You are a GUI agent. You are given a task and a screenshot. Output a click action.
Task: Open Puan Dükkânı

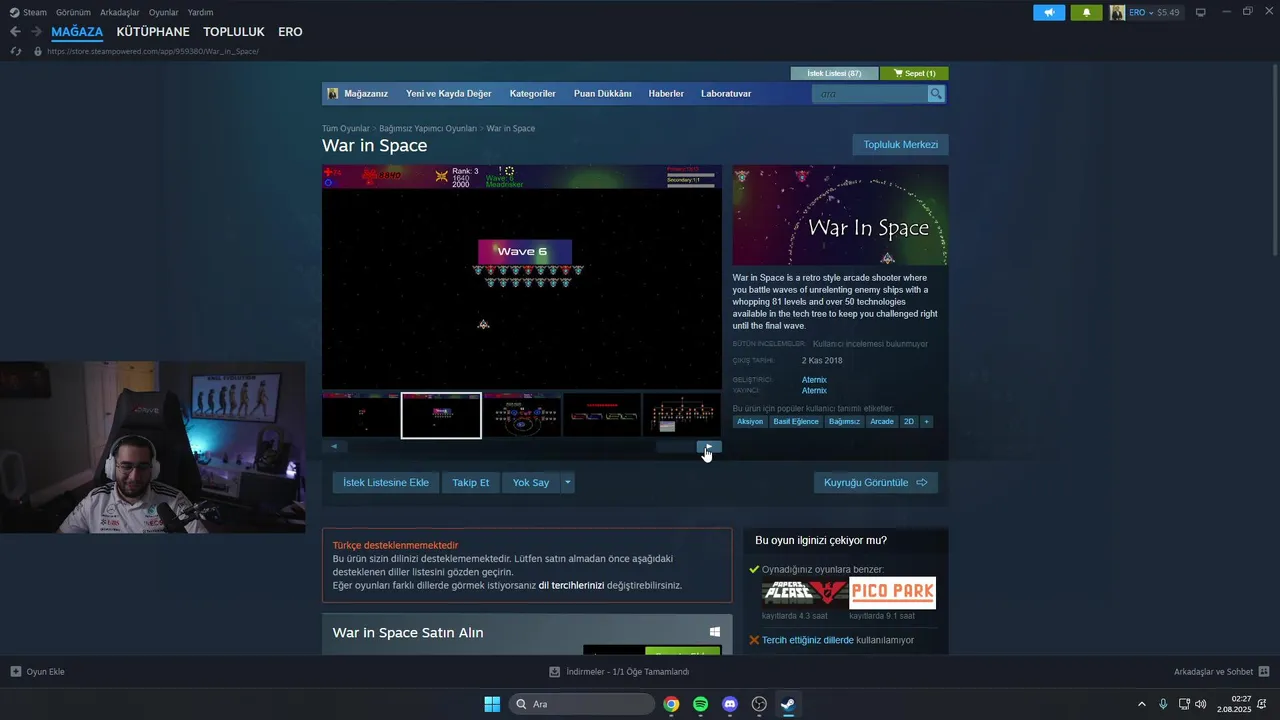coord(603,93)
